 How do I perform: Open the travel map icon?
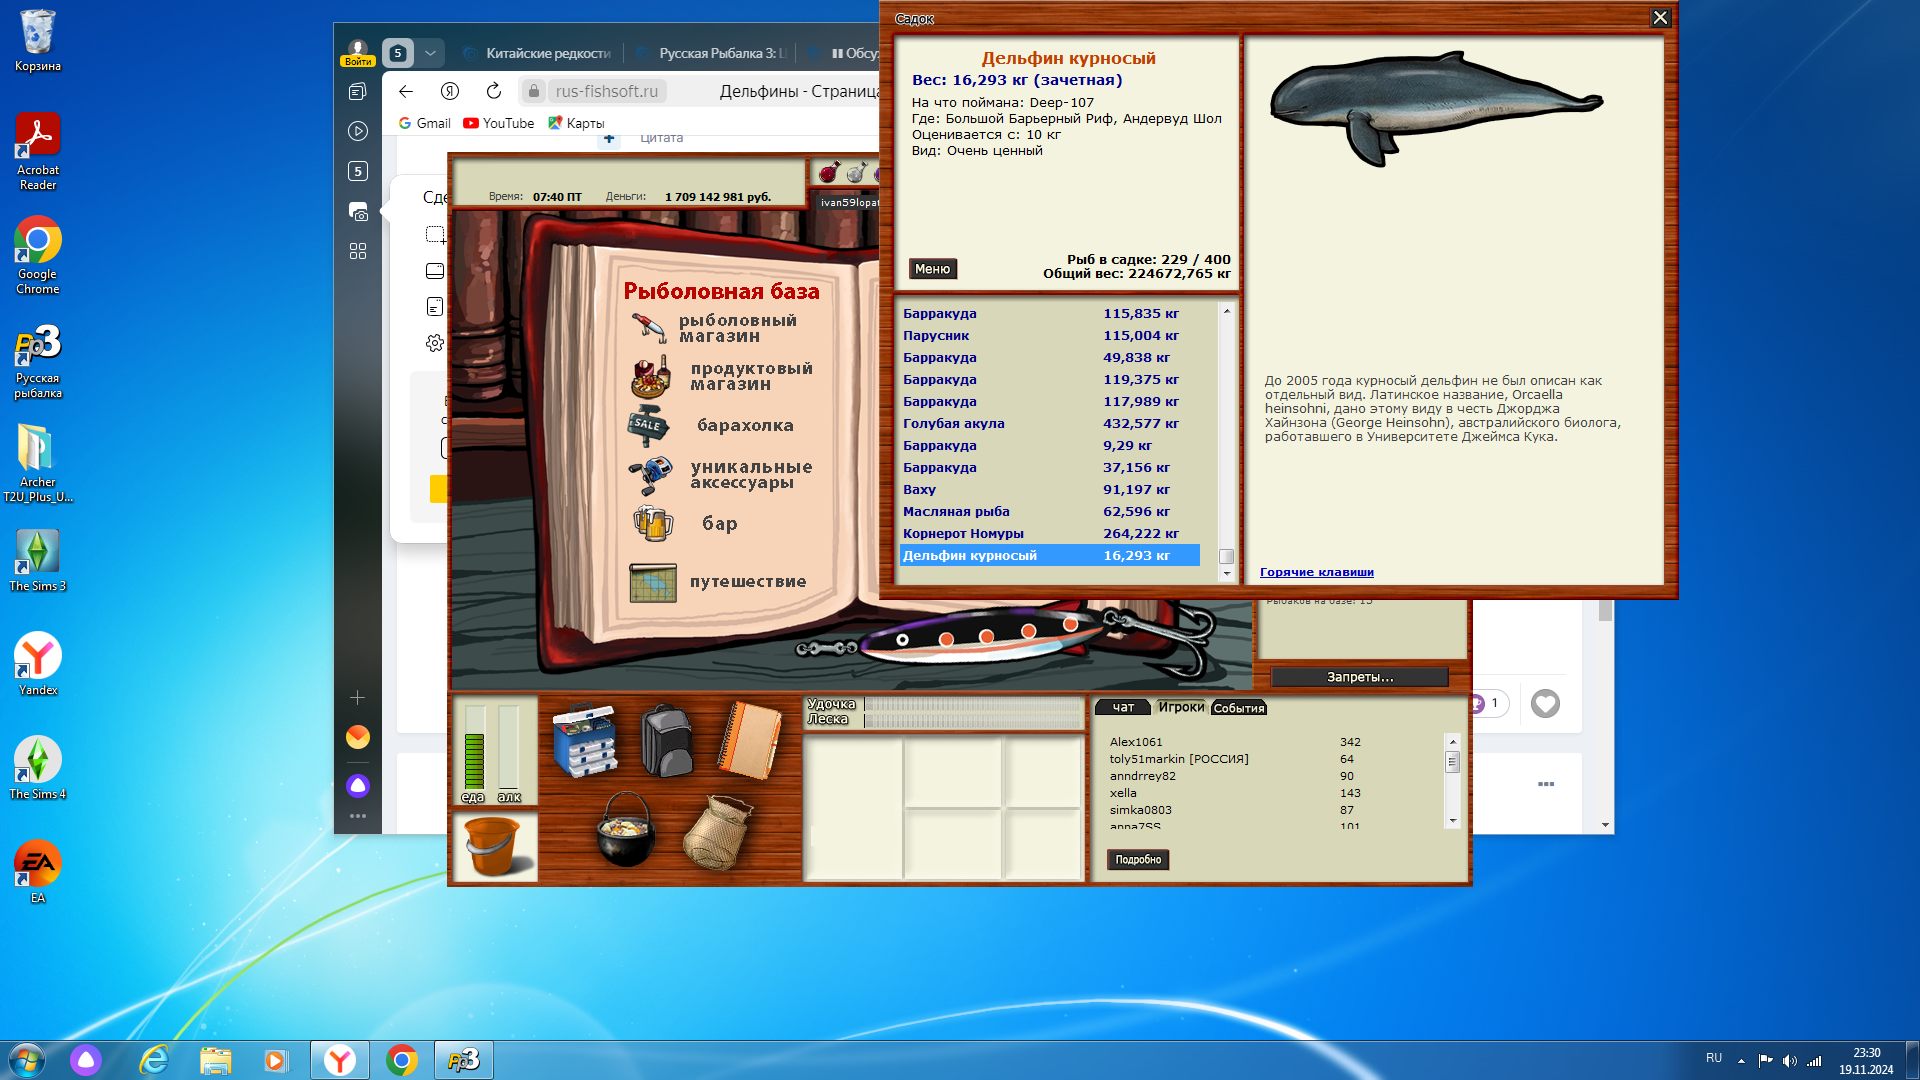pyautogui.click(x=653, y=582)
